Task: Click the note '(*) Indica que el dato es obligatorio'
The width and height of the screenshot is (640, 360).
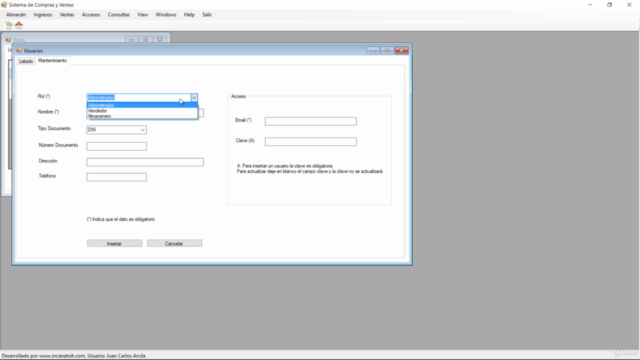Action: click(121, 219)
